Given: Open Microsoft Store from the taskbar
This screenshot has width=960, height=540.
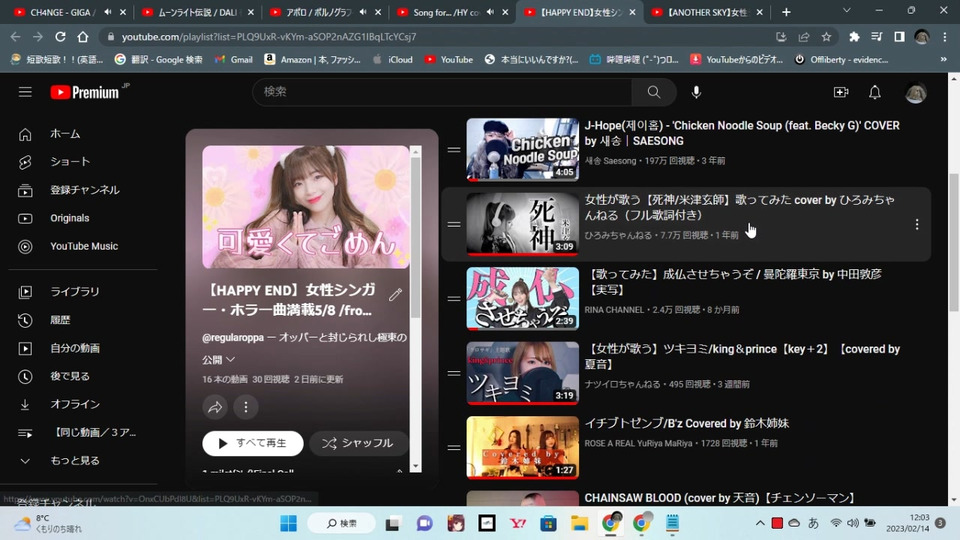Looking at the screenshot, I should pos(548,523).
